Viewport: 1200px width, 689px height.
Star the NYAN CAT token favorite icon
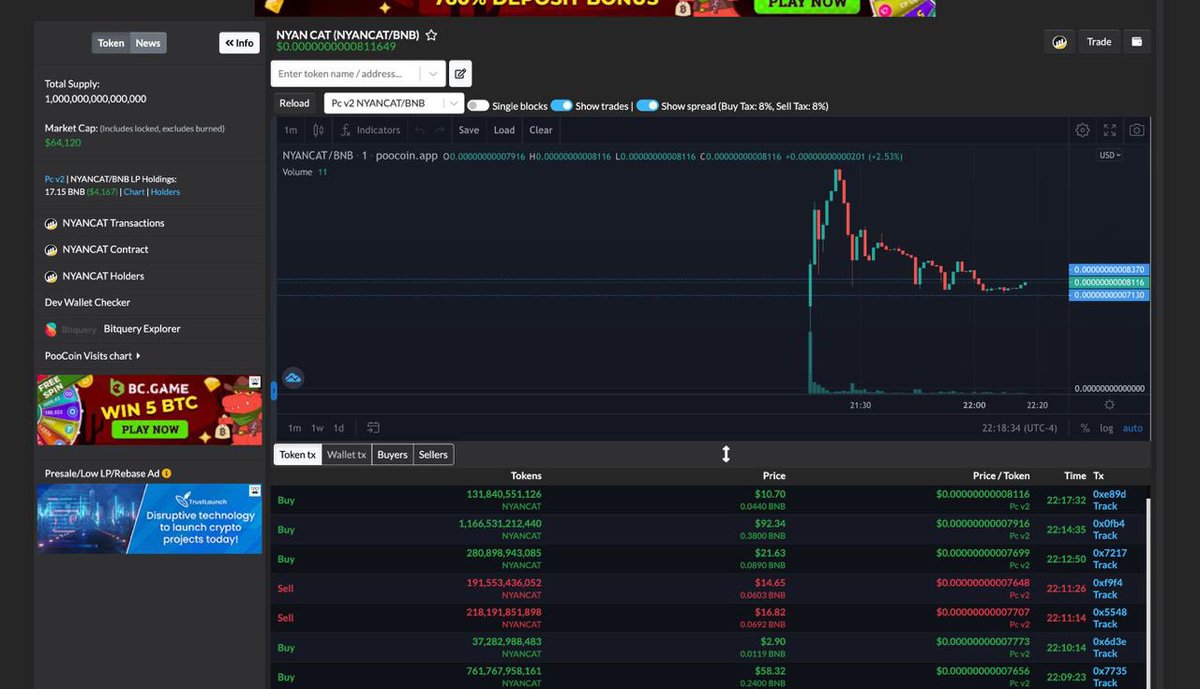pos(431,34)
